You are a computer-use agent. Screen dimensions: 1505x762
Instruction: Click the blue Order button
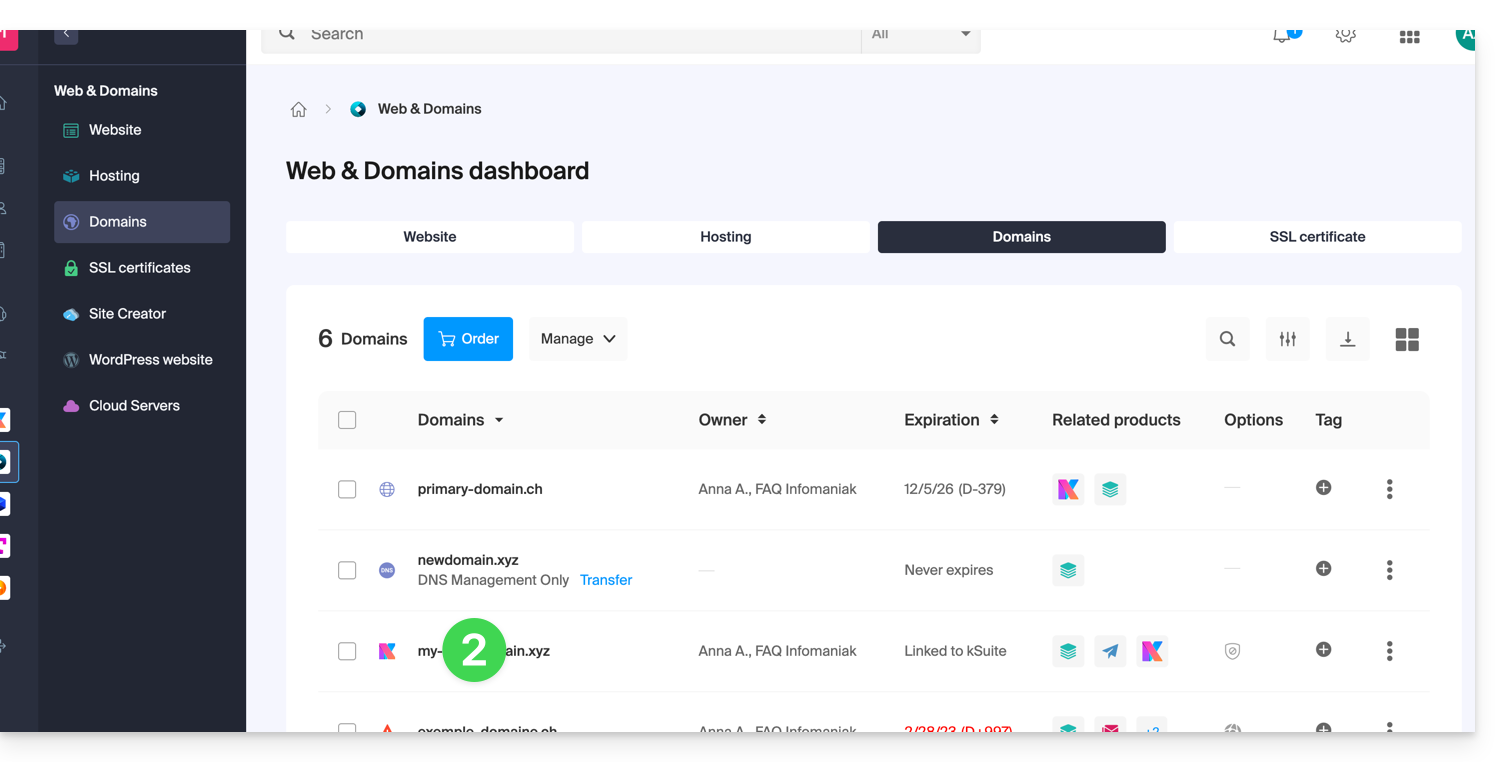468,339
